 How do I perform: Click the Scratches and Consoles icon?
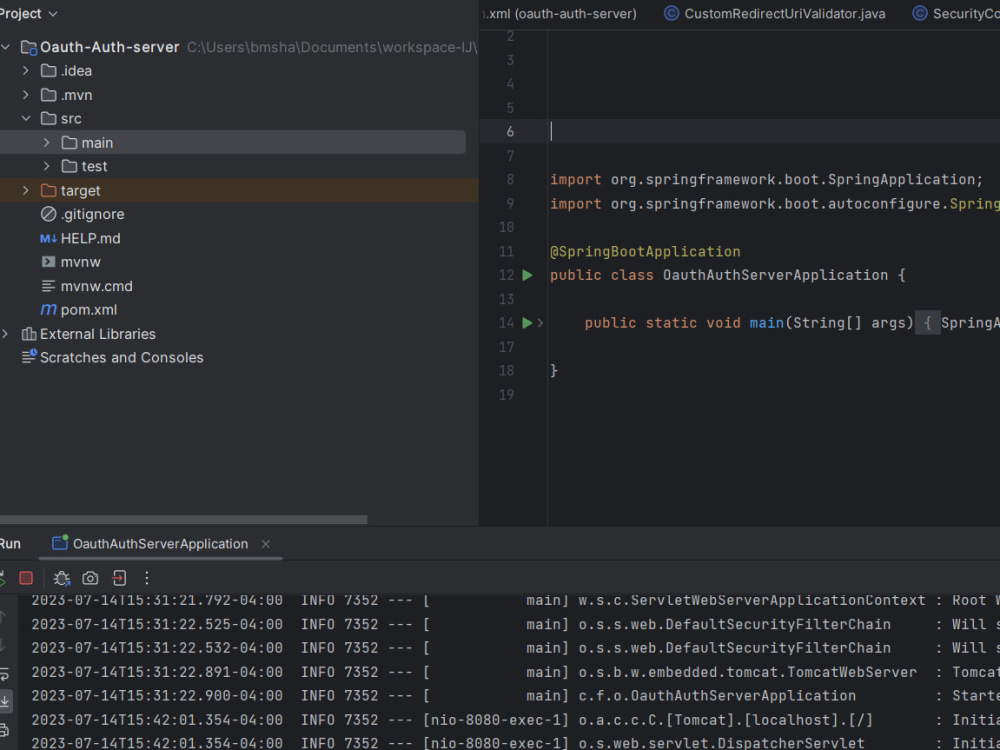[29, 357]
